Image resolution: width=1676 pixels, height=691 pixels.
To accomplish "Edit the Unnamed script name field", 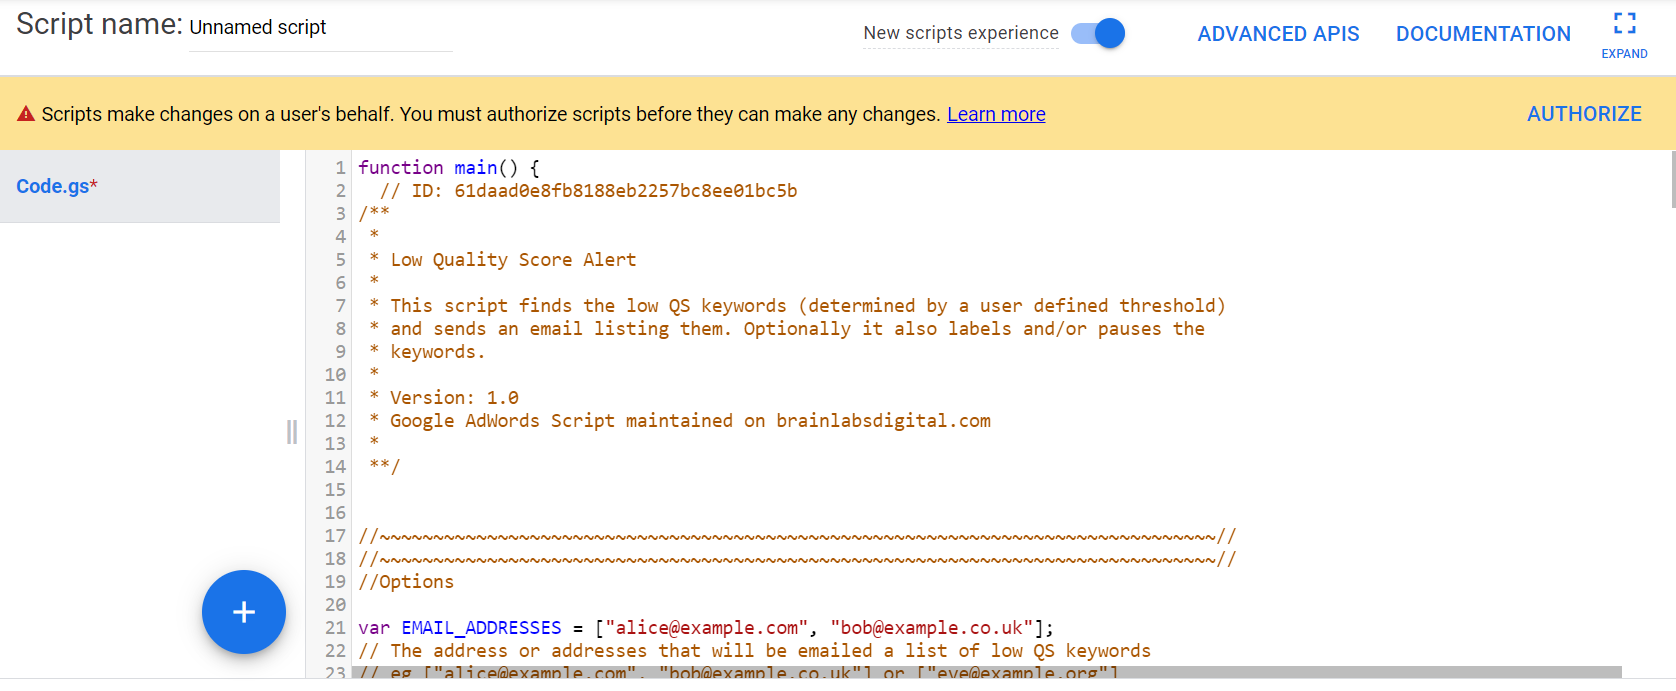I will coord(320,28).
